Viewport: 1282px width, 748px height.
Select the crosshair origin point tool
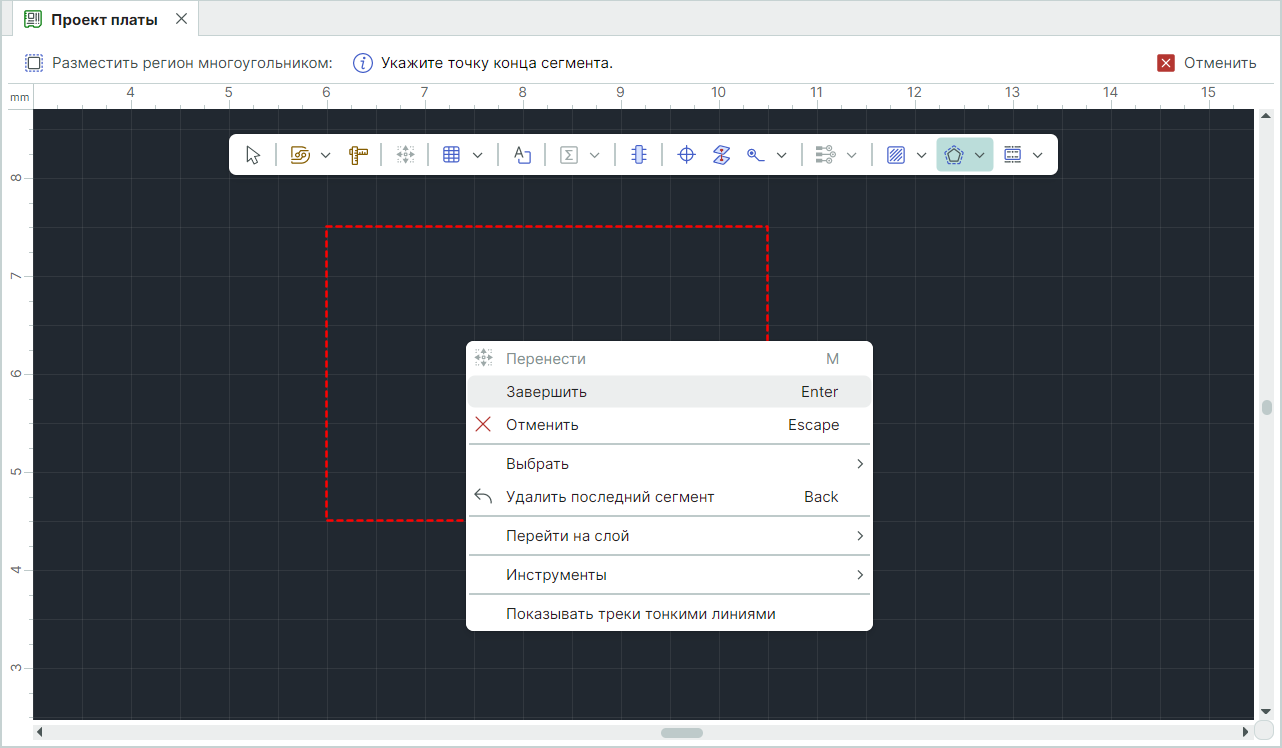click(x=686, y=155)
